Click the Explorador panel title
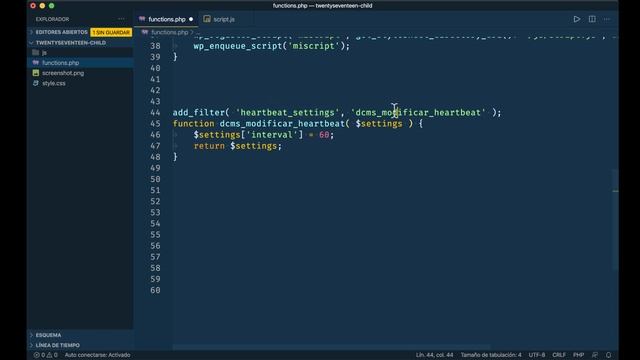 click(x=52, y=19)
